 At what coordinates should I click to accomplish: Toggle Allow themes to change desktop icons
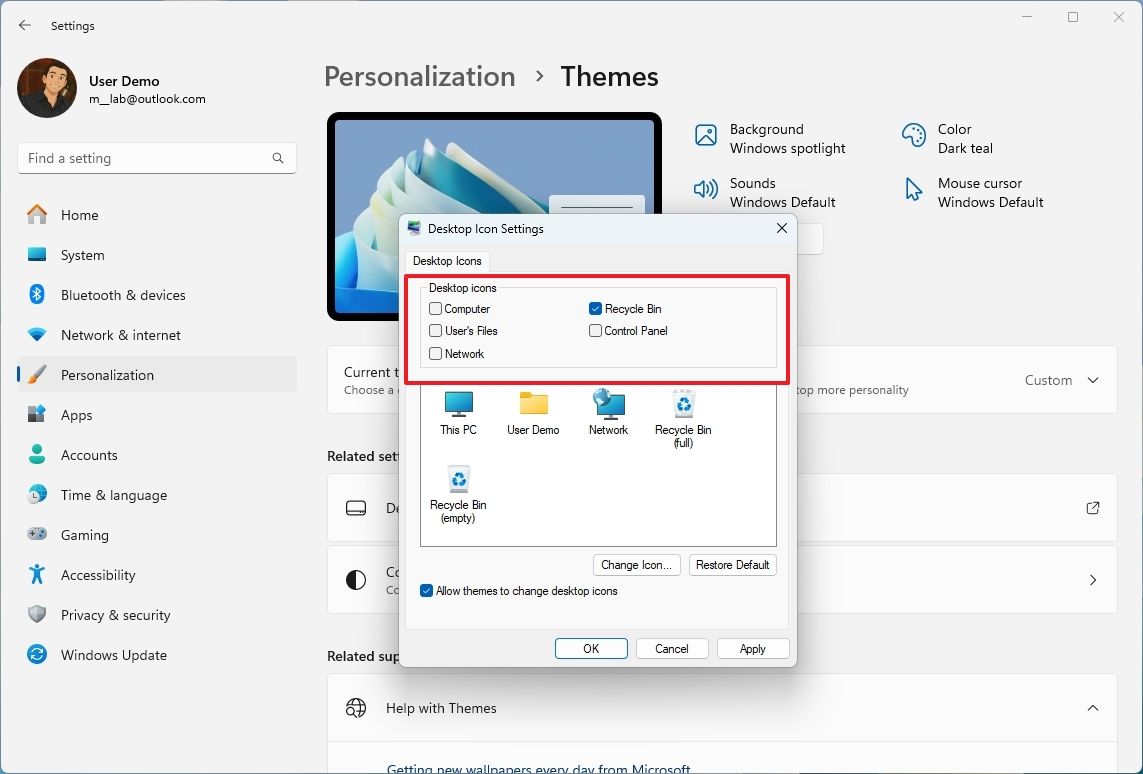[427, 591]
